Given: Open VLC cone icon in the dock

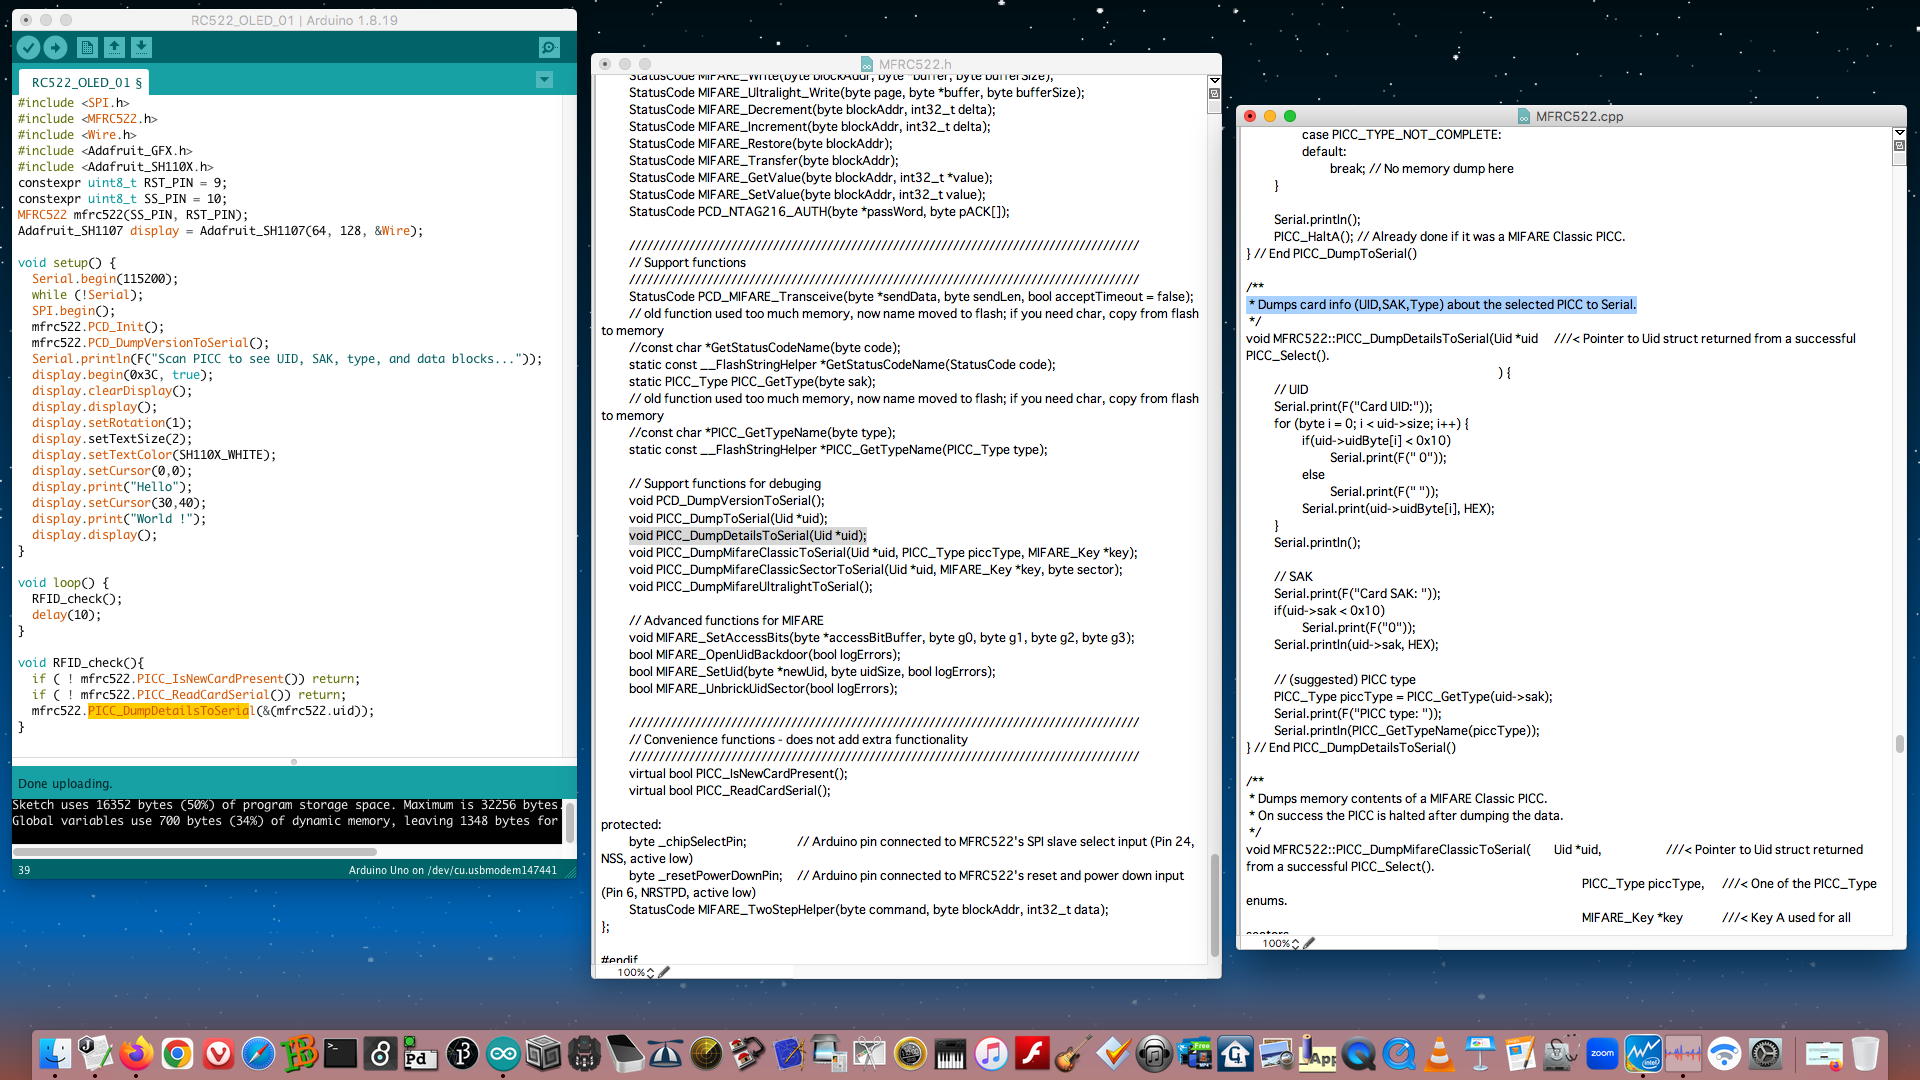Looking at the screenshot, I should (1439, 1054).
